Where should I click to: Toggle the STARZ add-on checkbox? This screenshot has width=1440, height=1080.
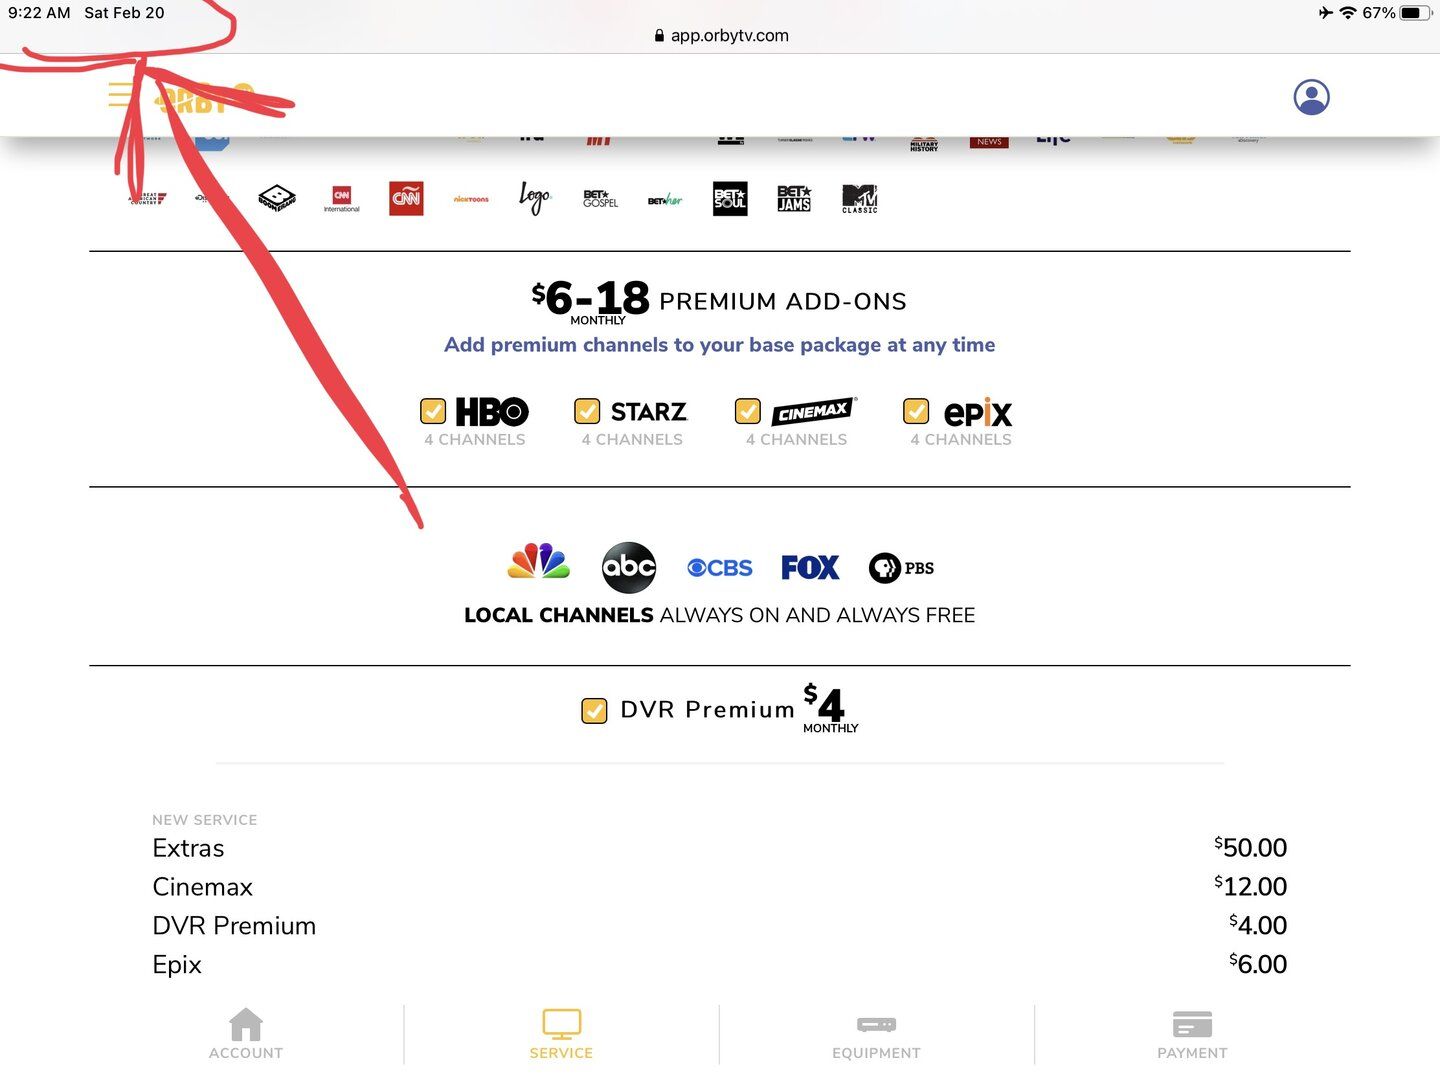587,411
